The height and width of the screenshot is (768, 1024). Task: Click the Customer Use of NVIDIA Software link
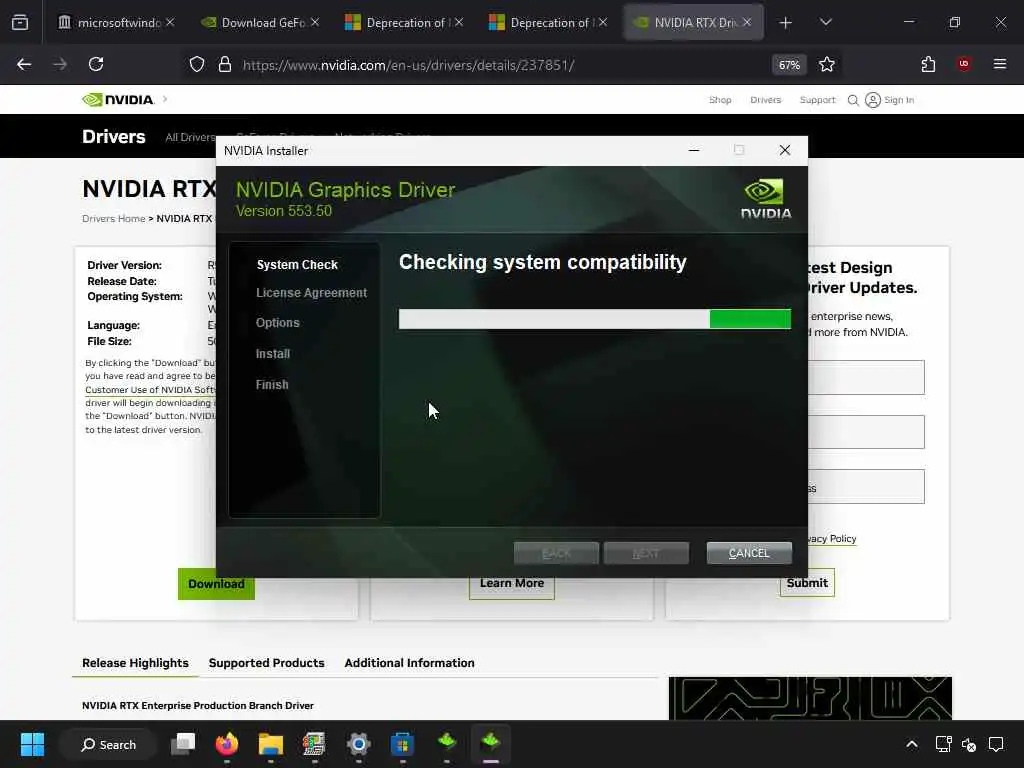150,390
